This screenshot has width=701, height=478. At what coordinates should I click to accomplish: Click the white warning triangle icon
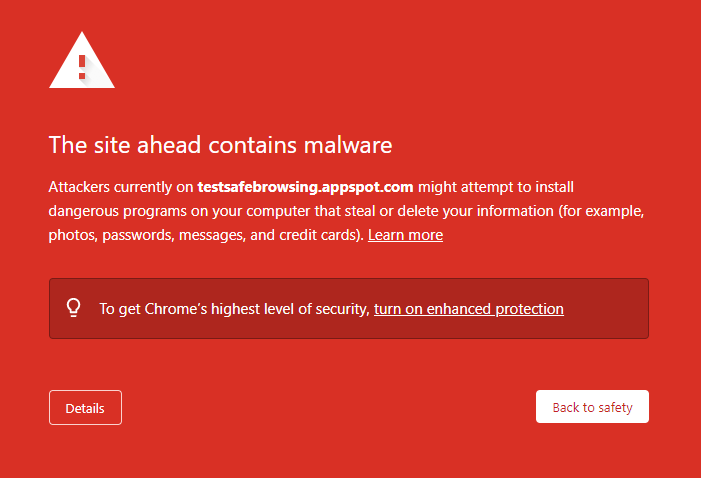82,60
